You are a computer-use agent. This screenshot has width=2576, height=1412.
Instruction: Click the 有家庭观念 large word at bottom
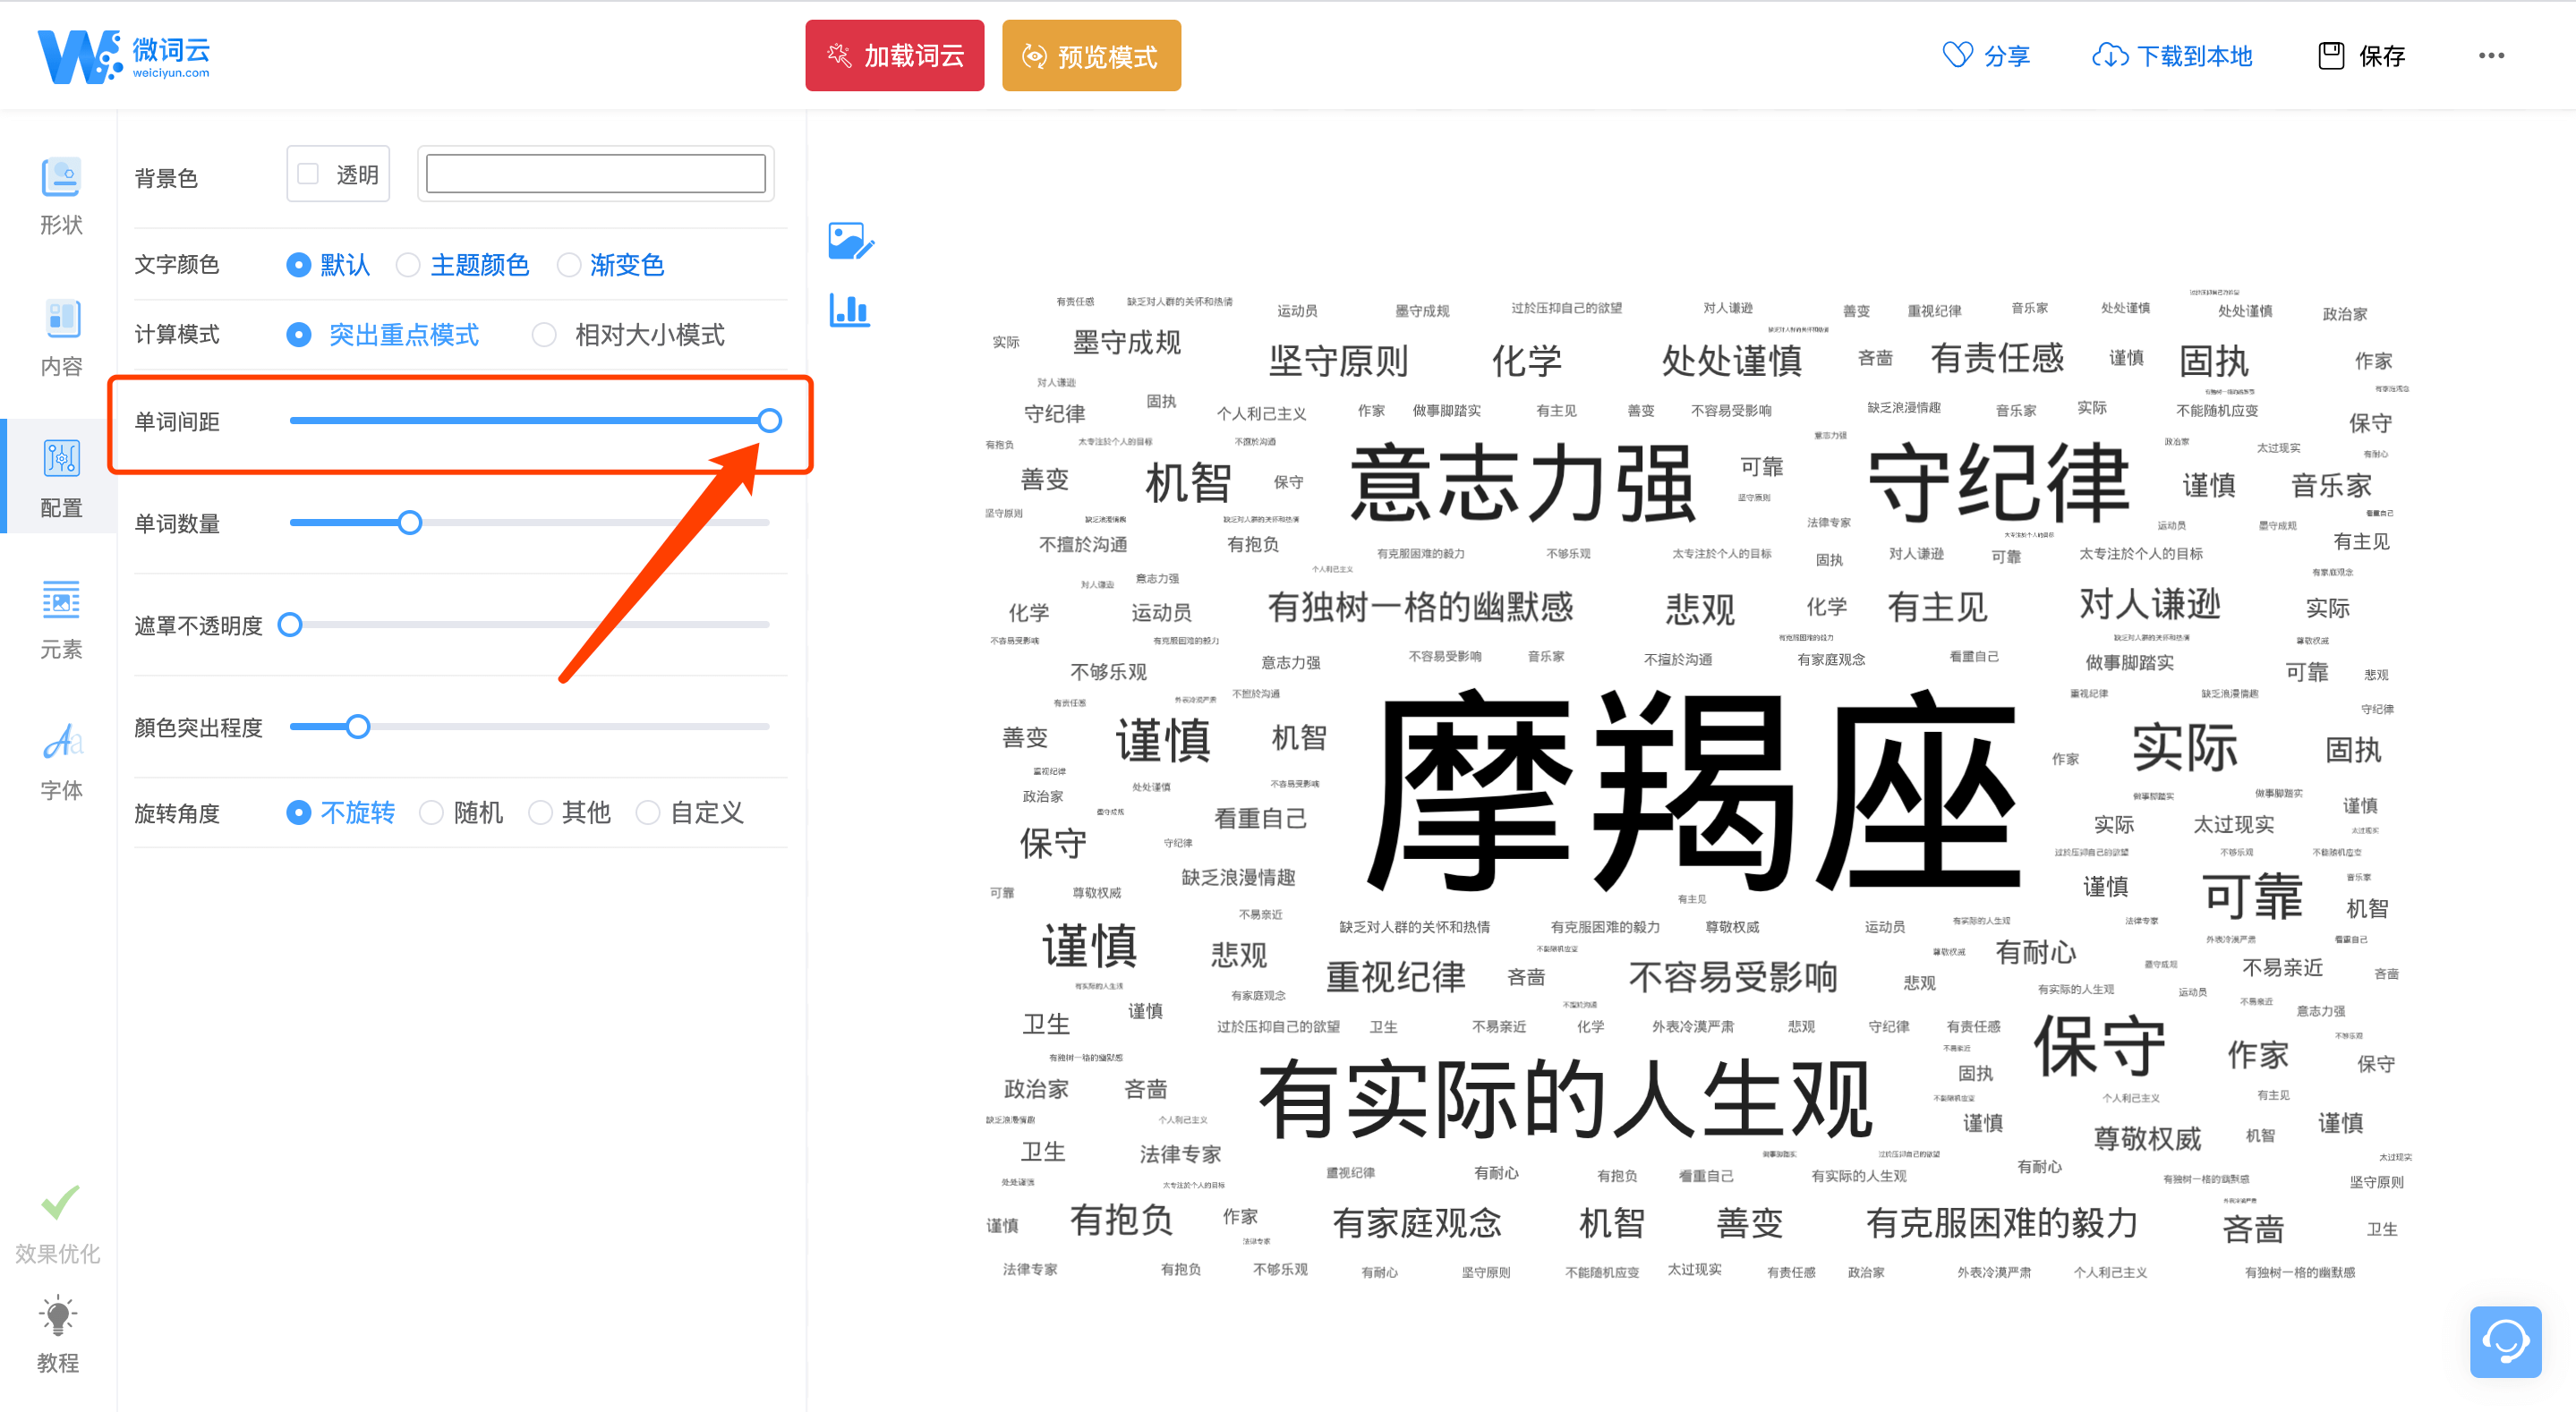pyautogui.click(x=1417, y=1222)
